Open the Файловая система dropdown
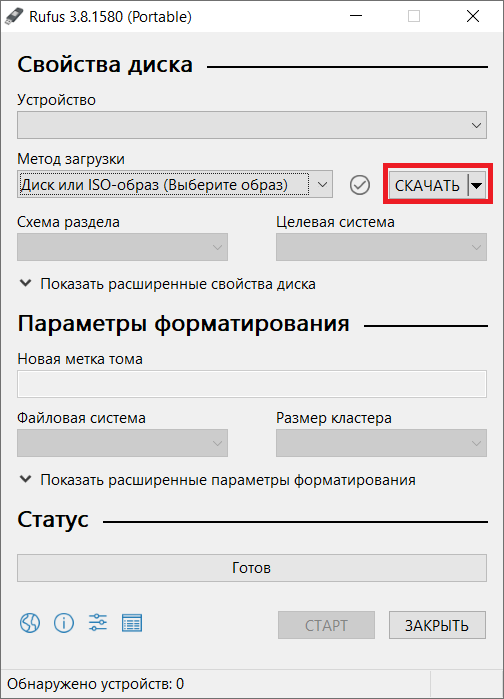Screen dimensions: 504x699 click(122, 443)
